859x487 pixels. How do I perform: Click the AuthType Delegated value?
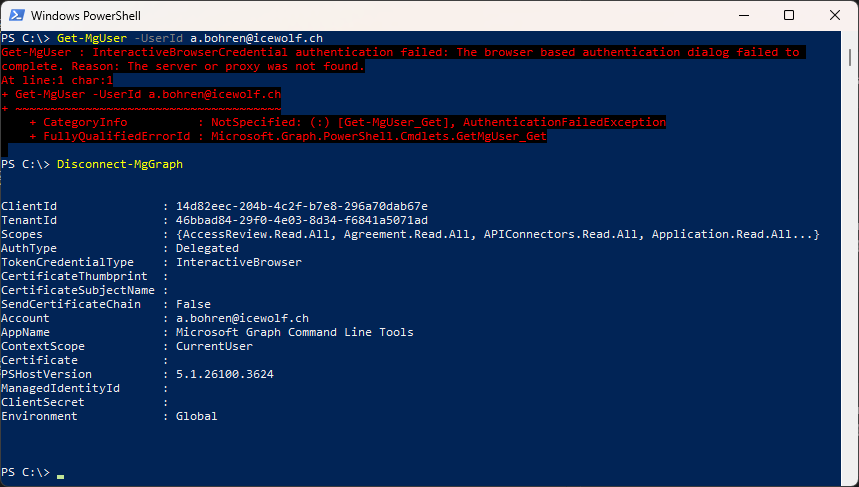coord(207,249)
